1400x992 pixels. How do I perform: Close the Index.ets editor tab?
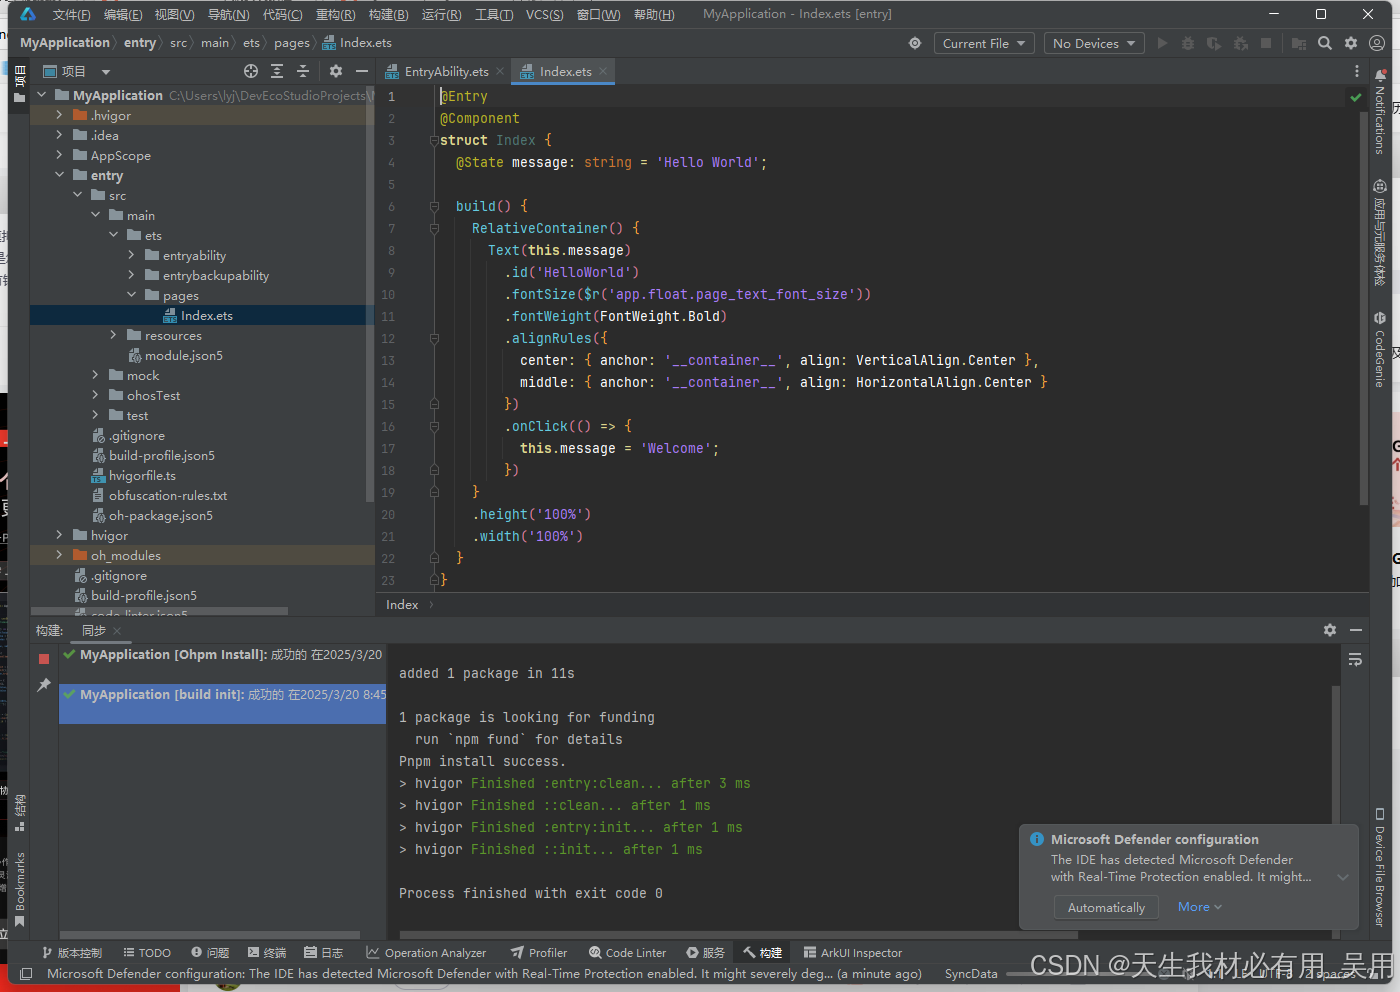(603, 72)
